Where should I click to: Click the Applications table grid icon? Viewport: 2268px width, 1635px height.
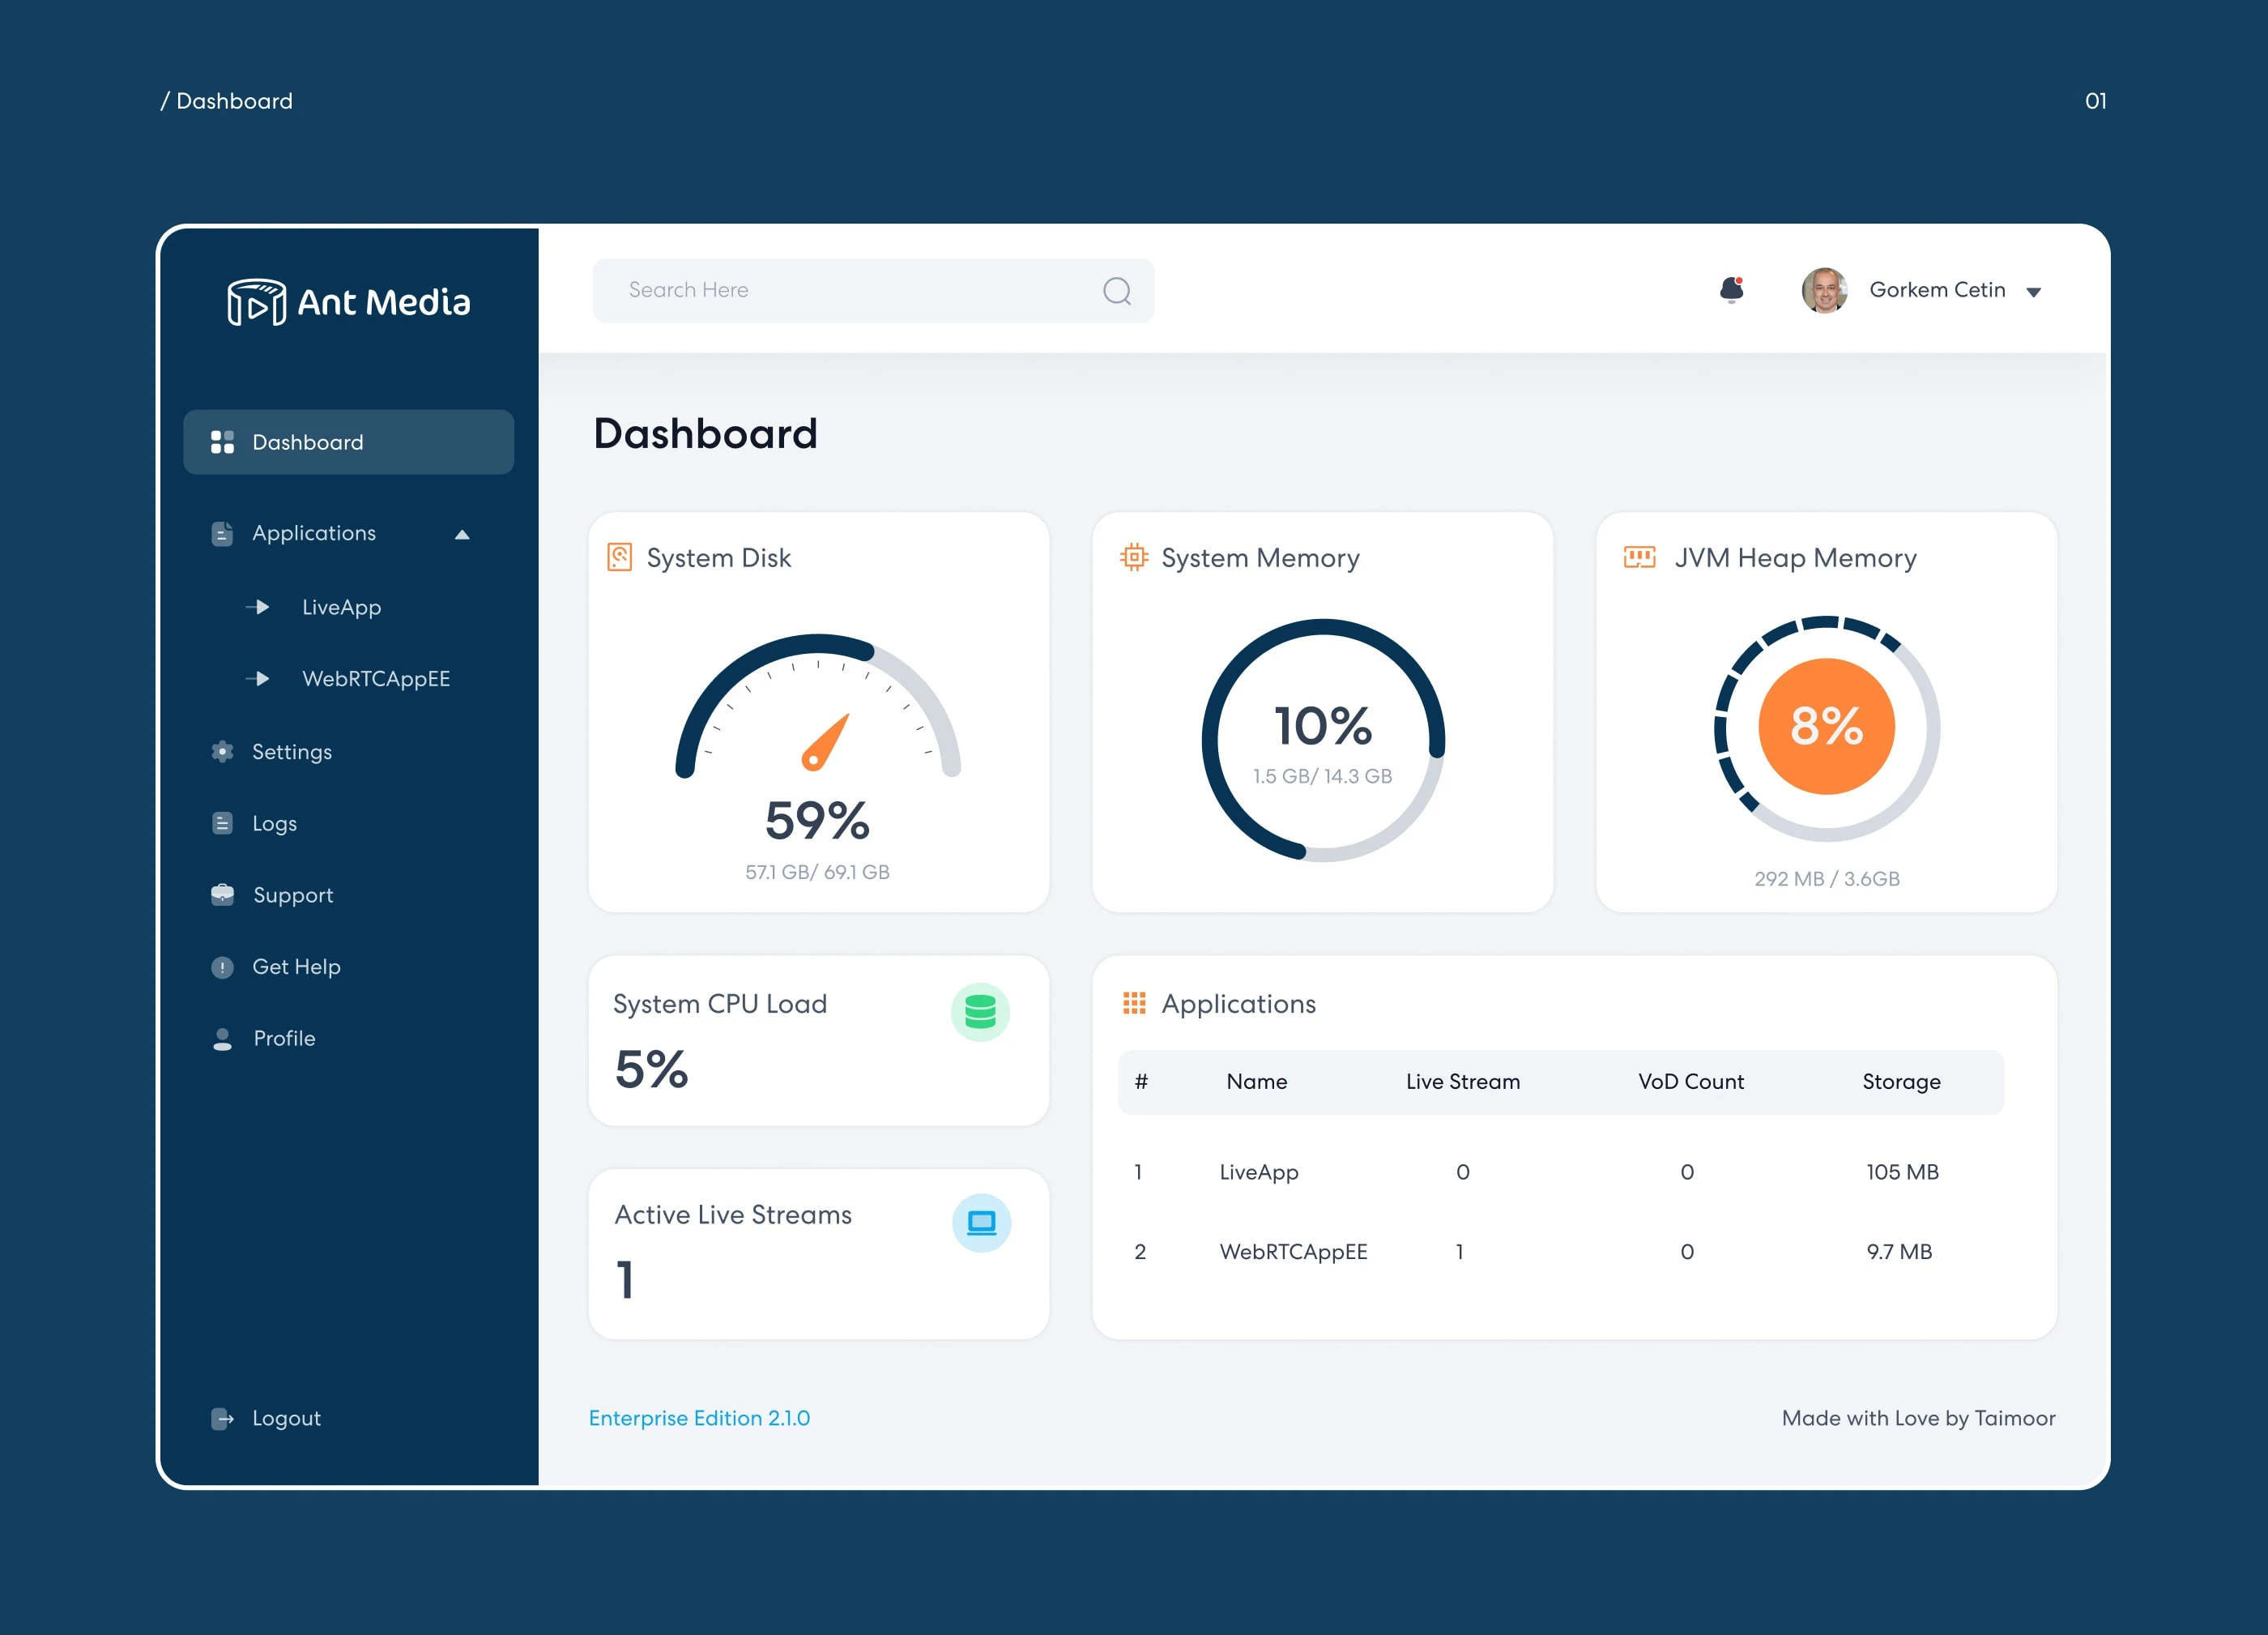click(1133, 1003)
